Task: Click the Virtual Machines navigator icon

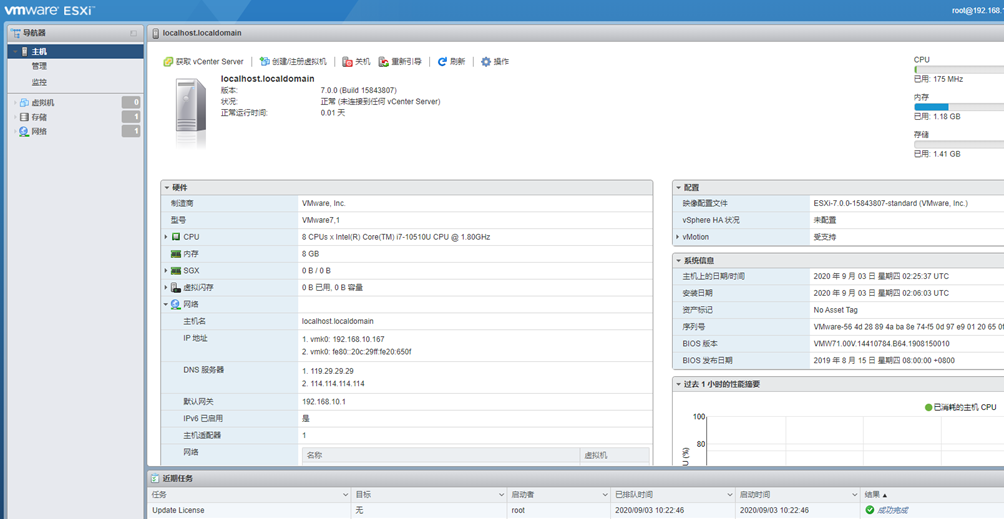Action: [24, 102]
